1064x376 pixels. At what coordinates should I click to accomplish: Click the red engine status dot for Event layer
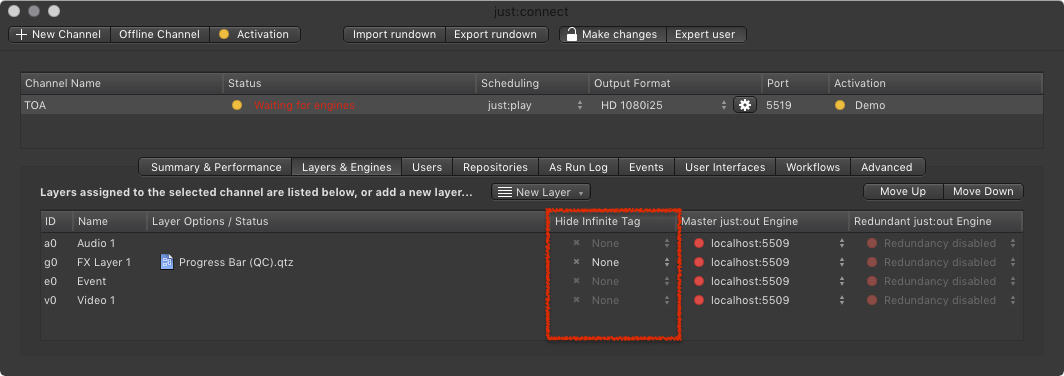(x=699, y=281)
